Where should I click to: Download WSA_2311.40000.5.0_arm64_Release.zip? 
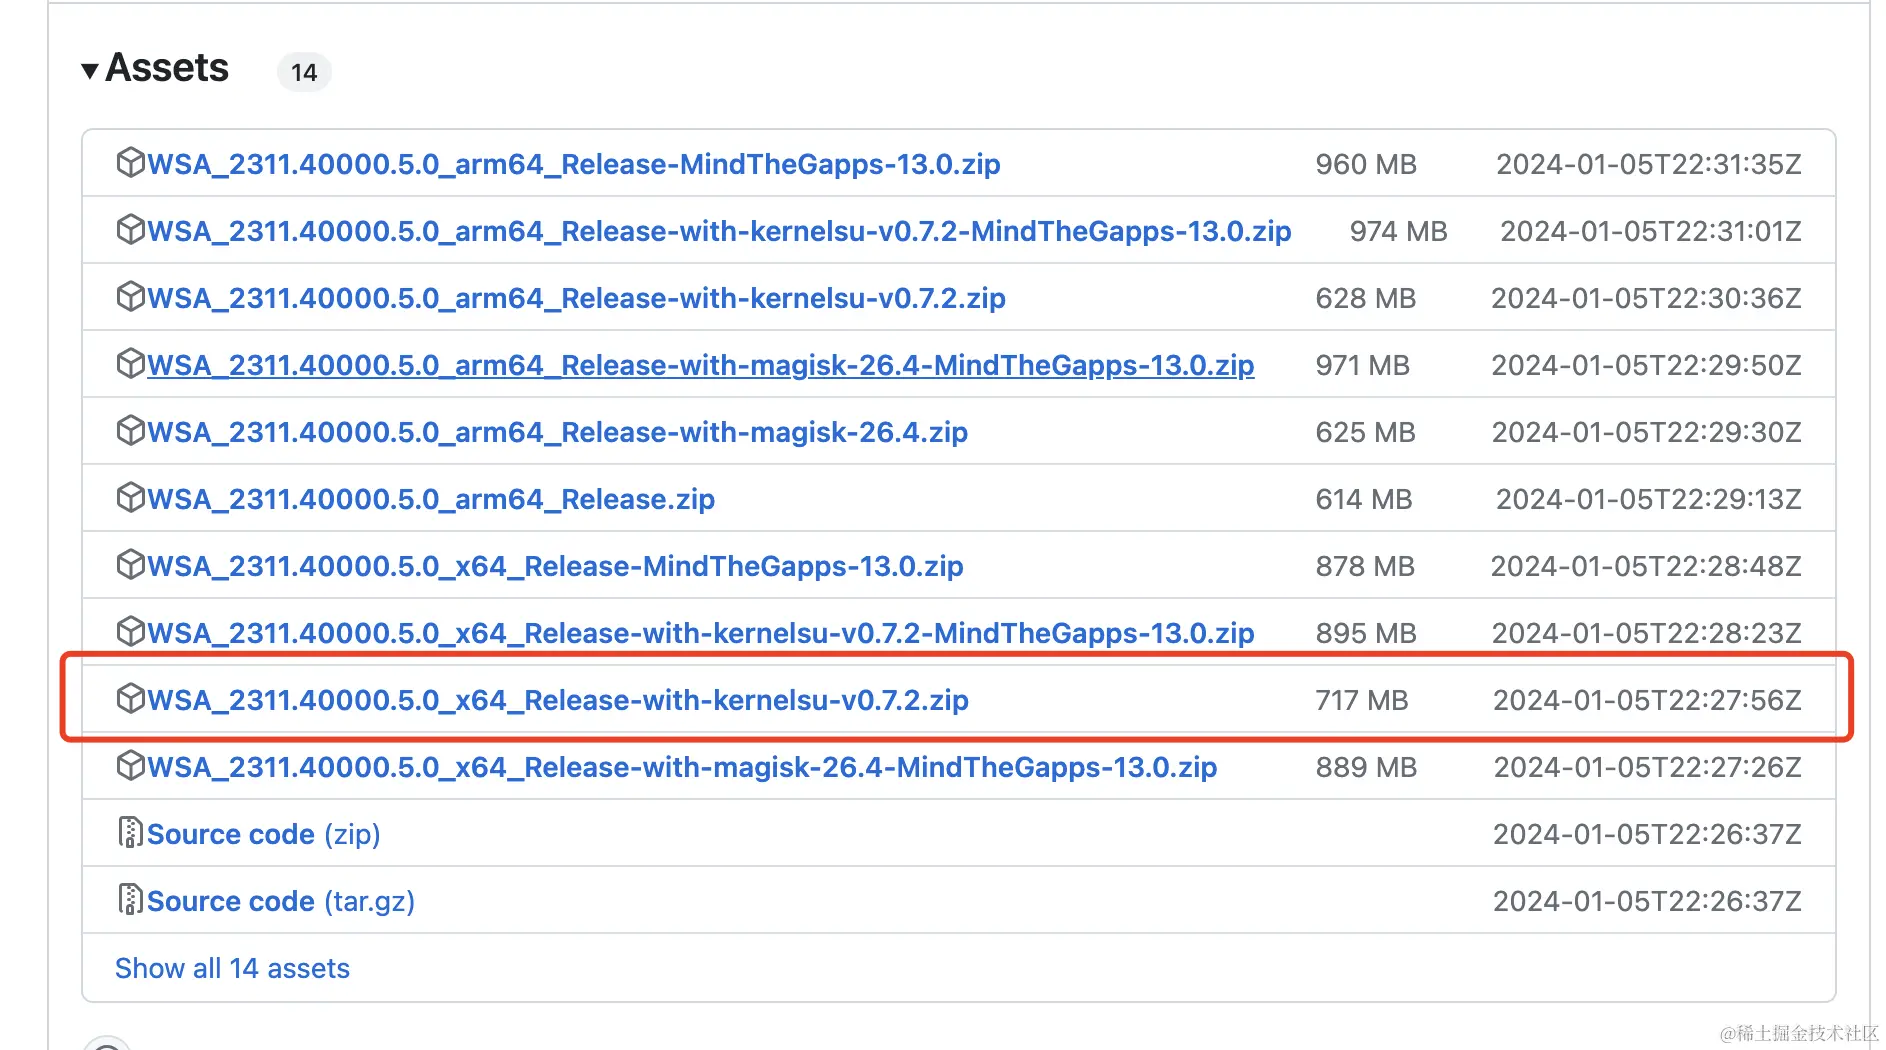point(431,499)
